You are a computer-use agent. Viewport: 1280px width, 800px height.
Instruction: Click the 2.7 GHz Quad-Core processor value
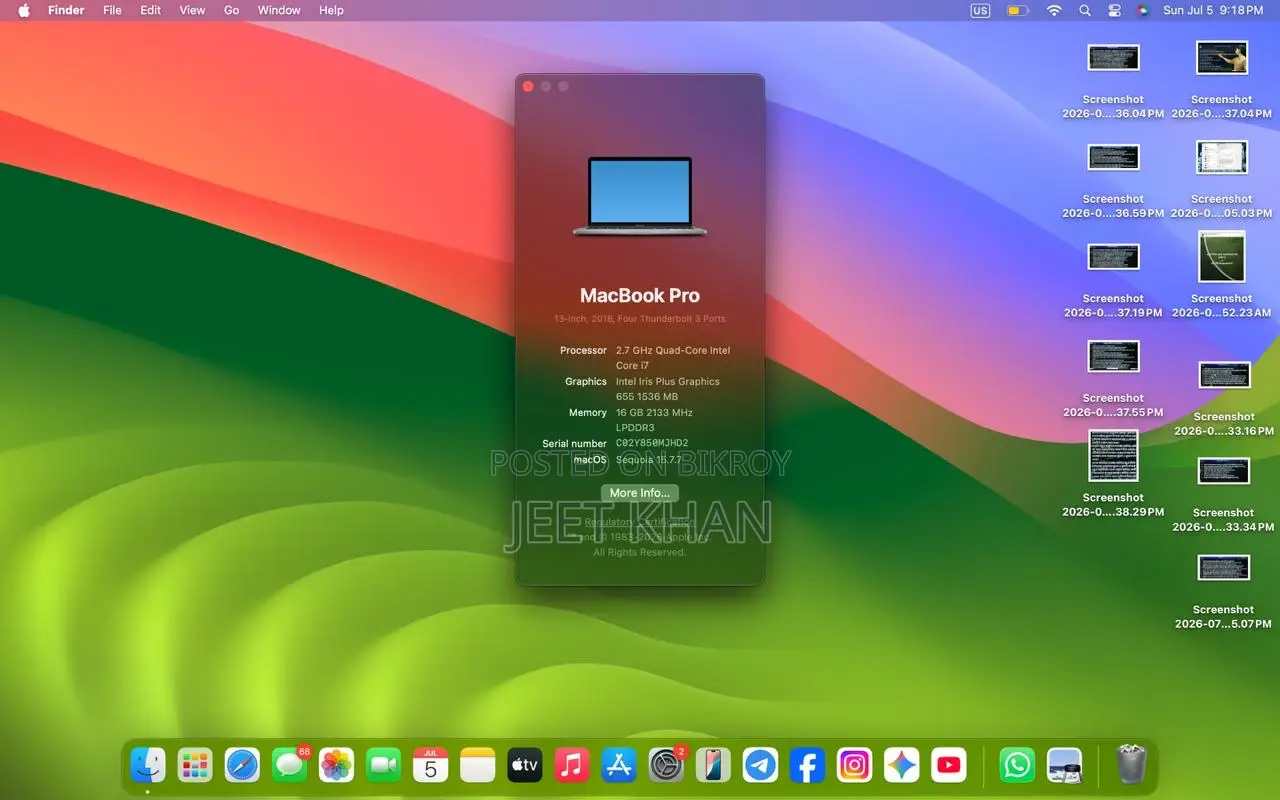coord(673,358)
